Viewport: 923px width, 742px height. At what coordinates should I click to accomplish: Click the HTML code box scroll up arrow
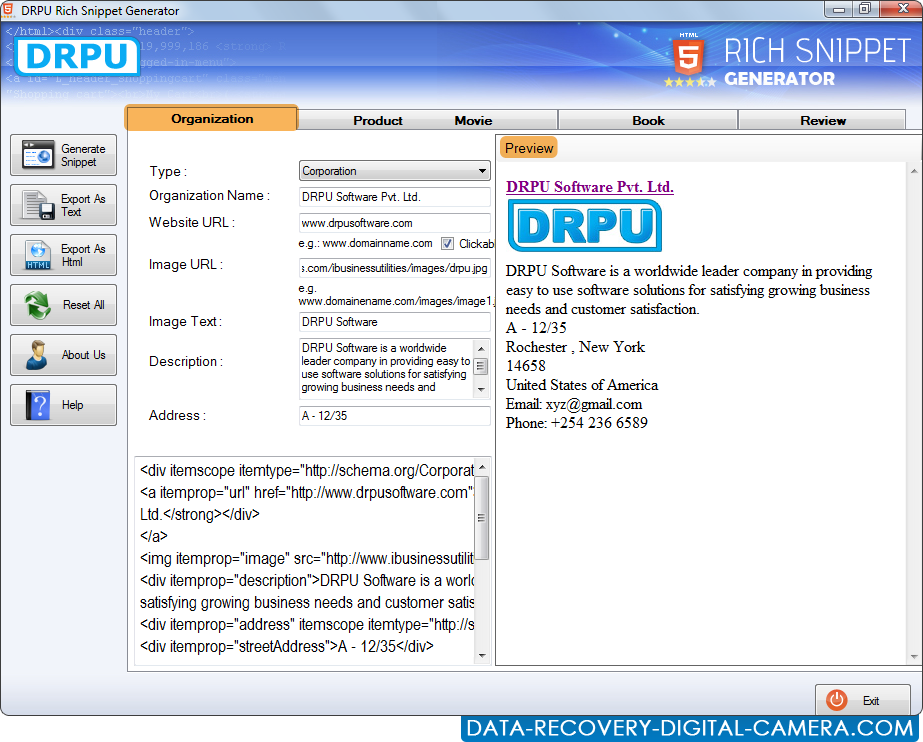point(482,467)
